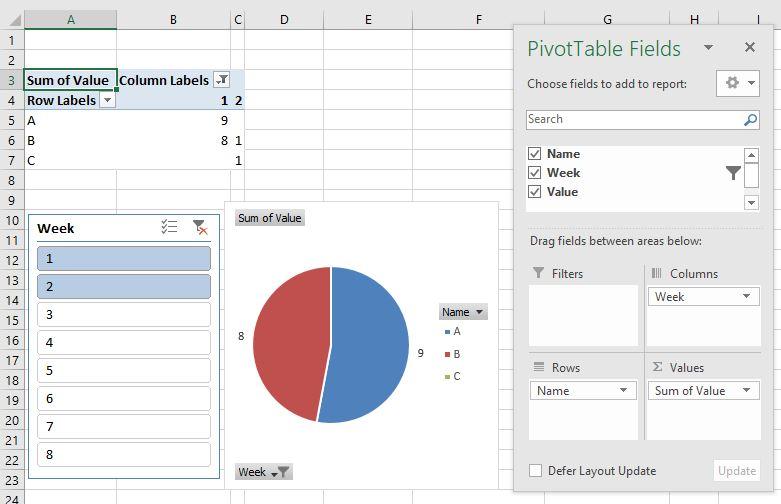781x504 pixels.
Task: Open the Week filter button on the chart
Action: click(x=263, y=472)
